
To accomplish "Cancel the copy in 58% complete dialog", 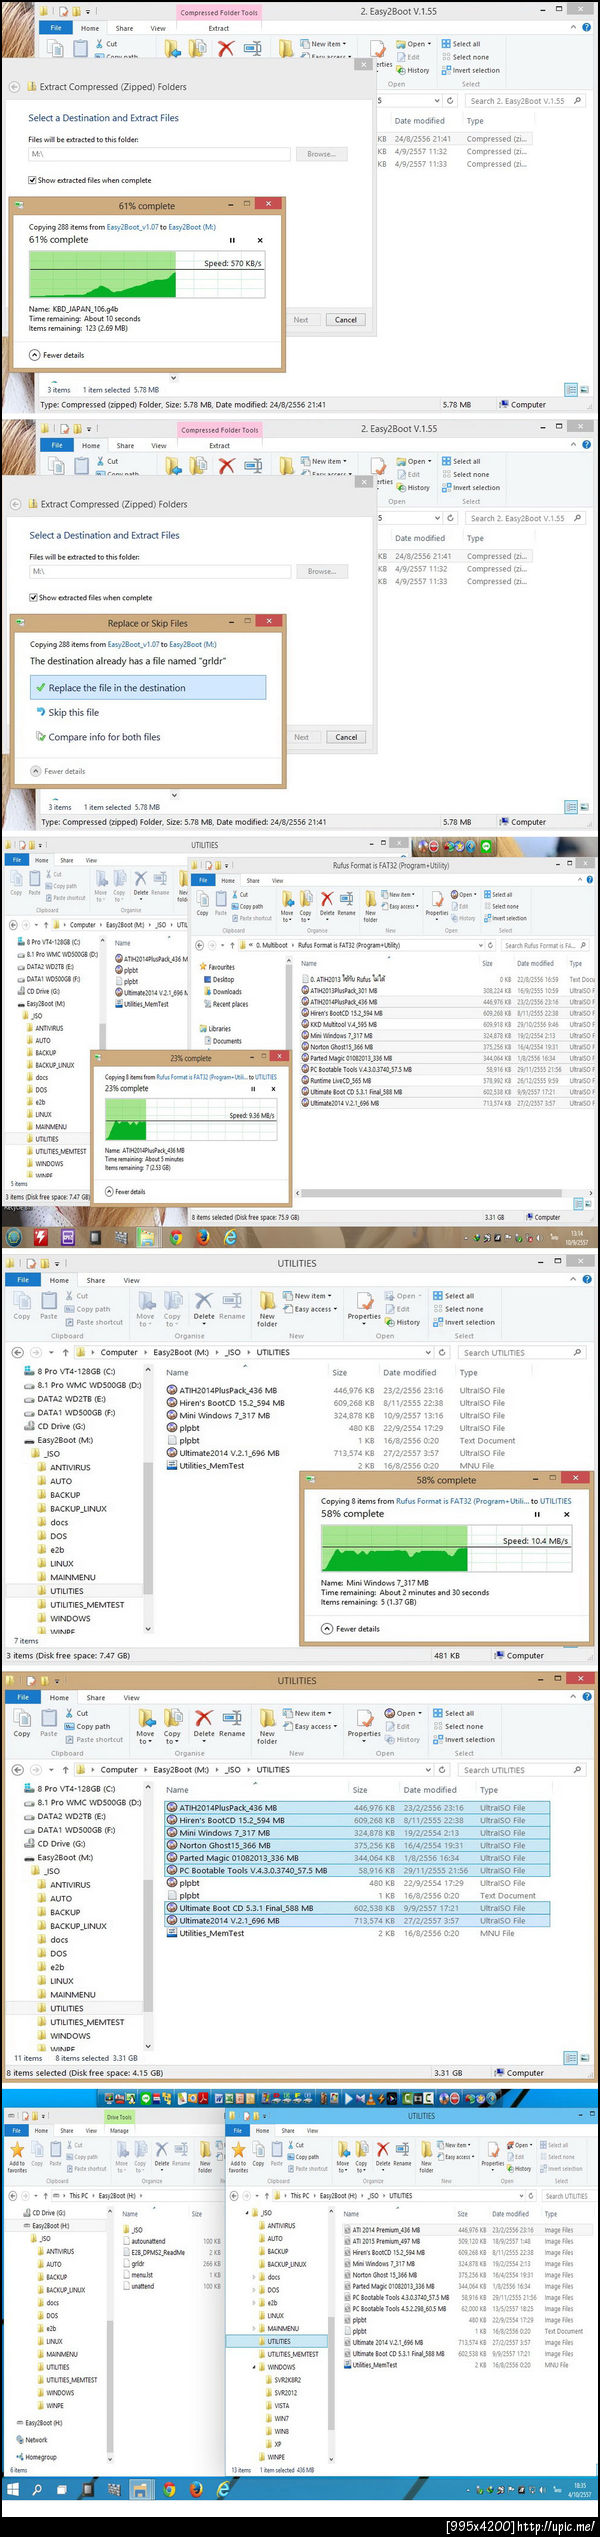I will tap(566, 1514).
